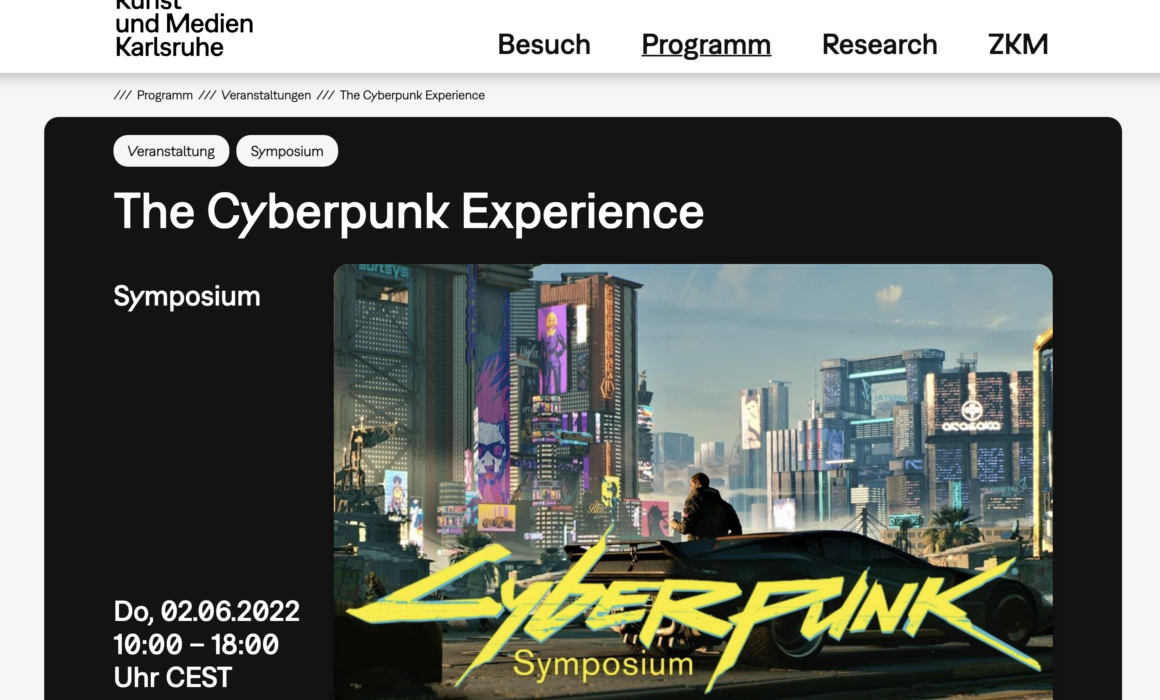Open the underlined Programm navigation item

tap(706, 44)
